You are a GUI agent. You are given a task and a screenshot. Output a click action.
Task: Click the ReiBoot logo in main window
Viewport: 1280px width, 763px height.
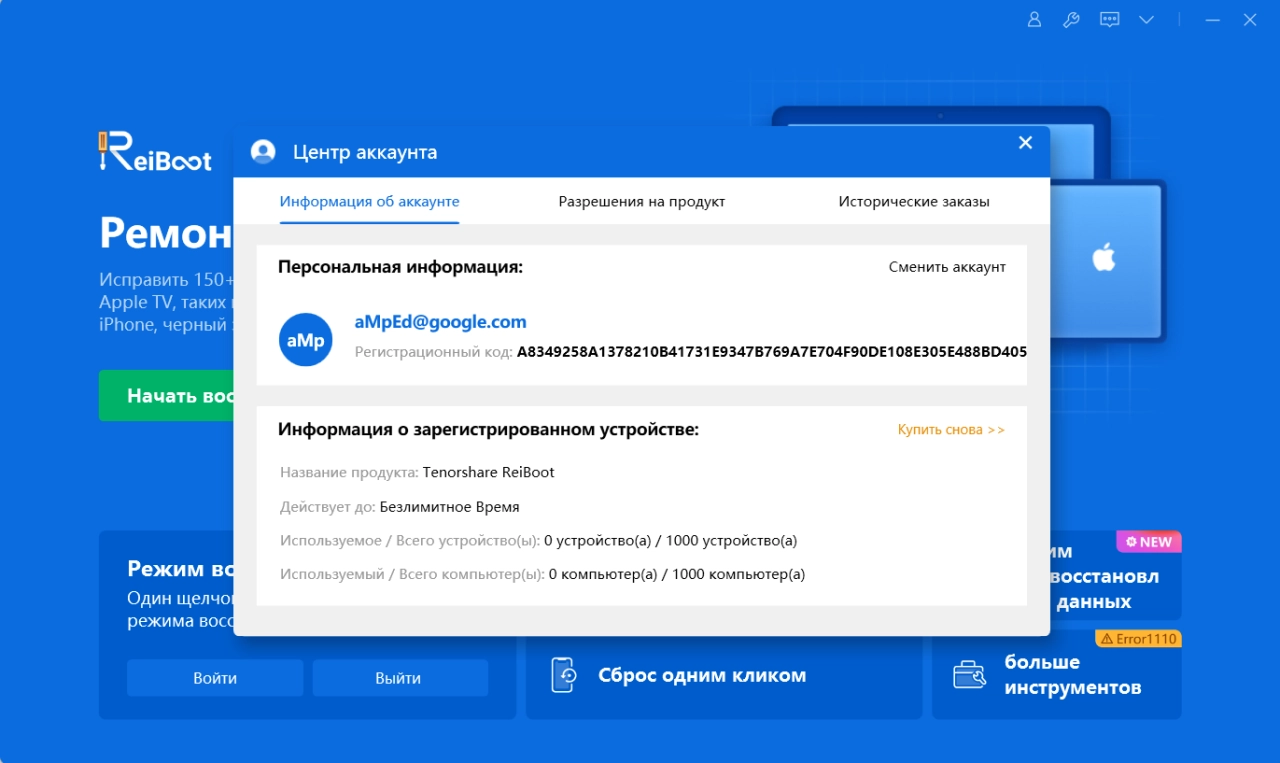point(155,152)
